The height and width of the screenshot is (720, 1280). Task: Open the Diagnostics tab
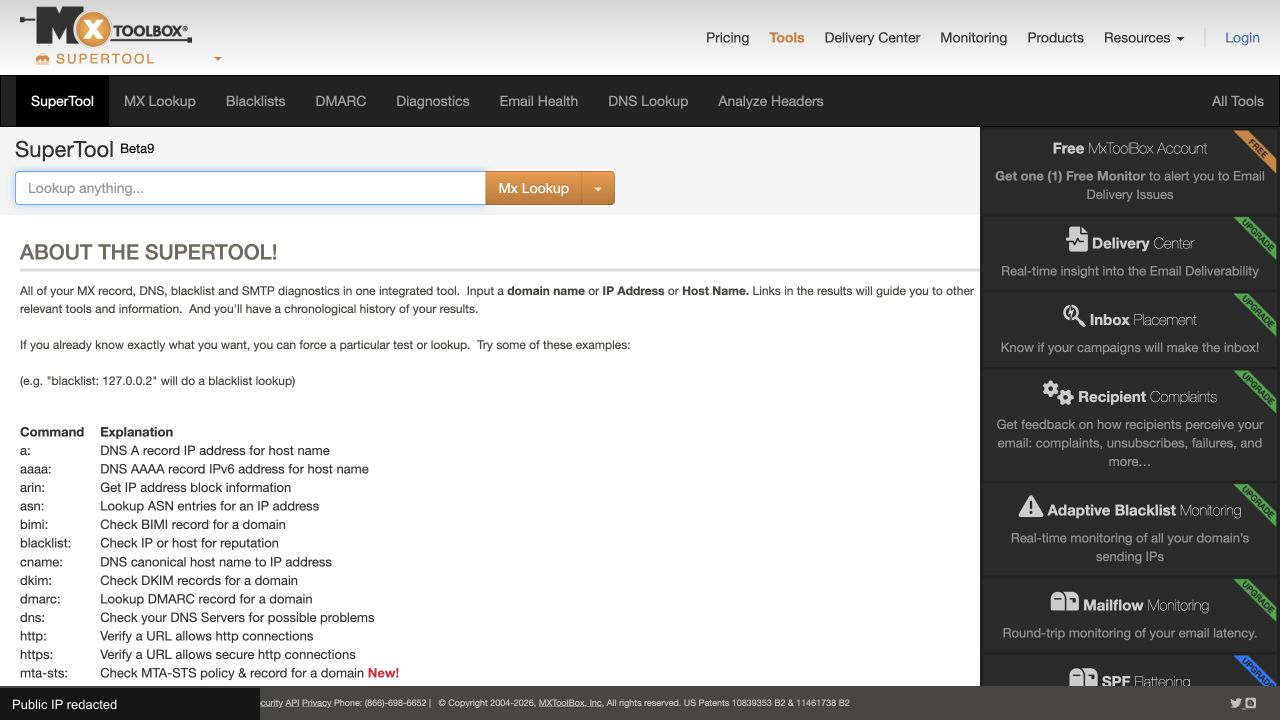(432, 101)
